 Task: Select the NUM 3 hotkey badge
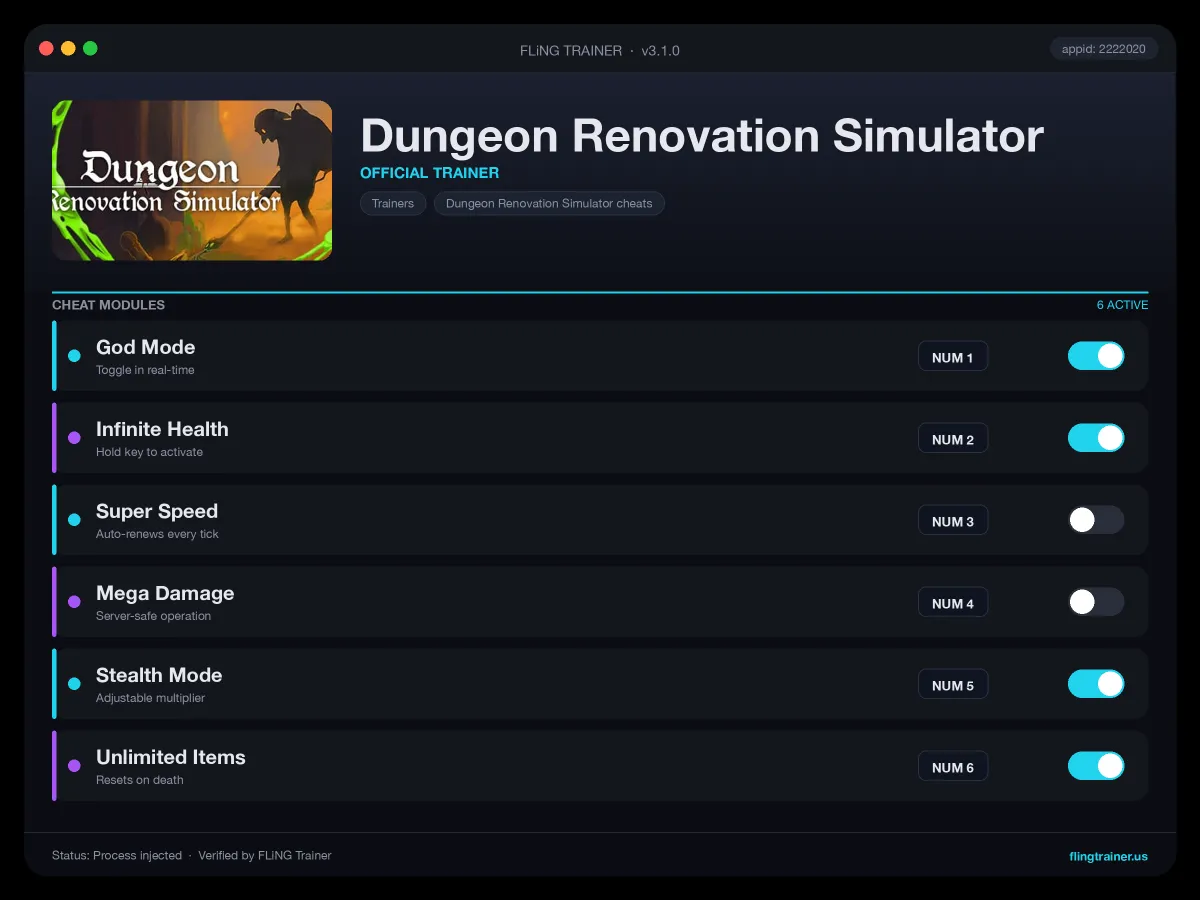953,521
